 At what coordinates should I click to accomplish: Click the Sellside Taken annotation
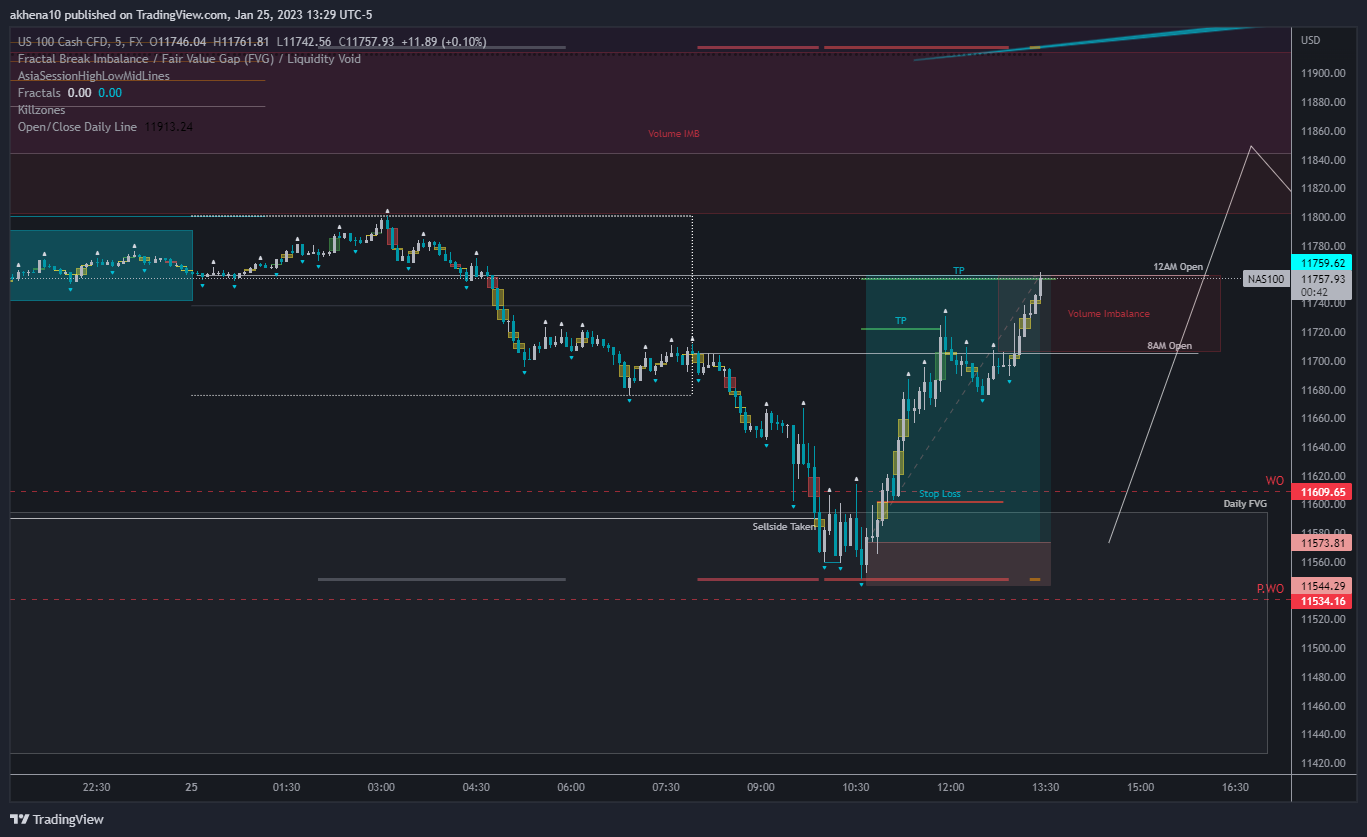(x=784, y=526)
